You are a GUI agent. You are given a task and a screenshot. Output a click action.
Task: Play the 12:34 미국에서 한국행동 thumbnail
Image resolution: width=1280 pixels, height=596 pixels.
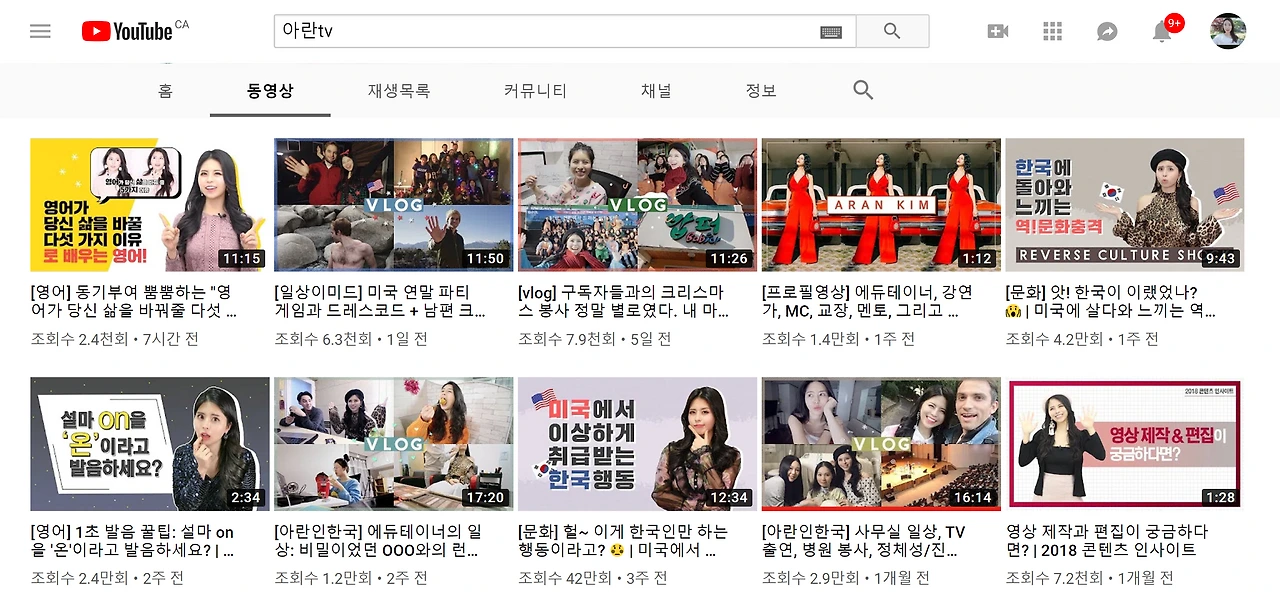tap(637, 444)
